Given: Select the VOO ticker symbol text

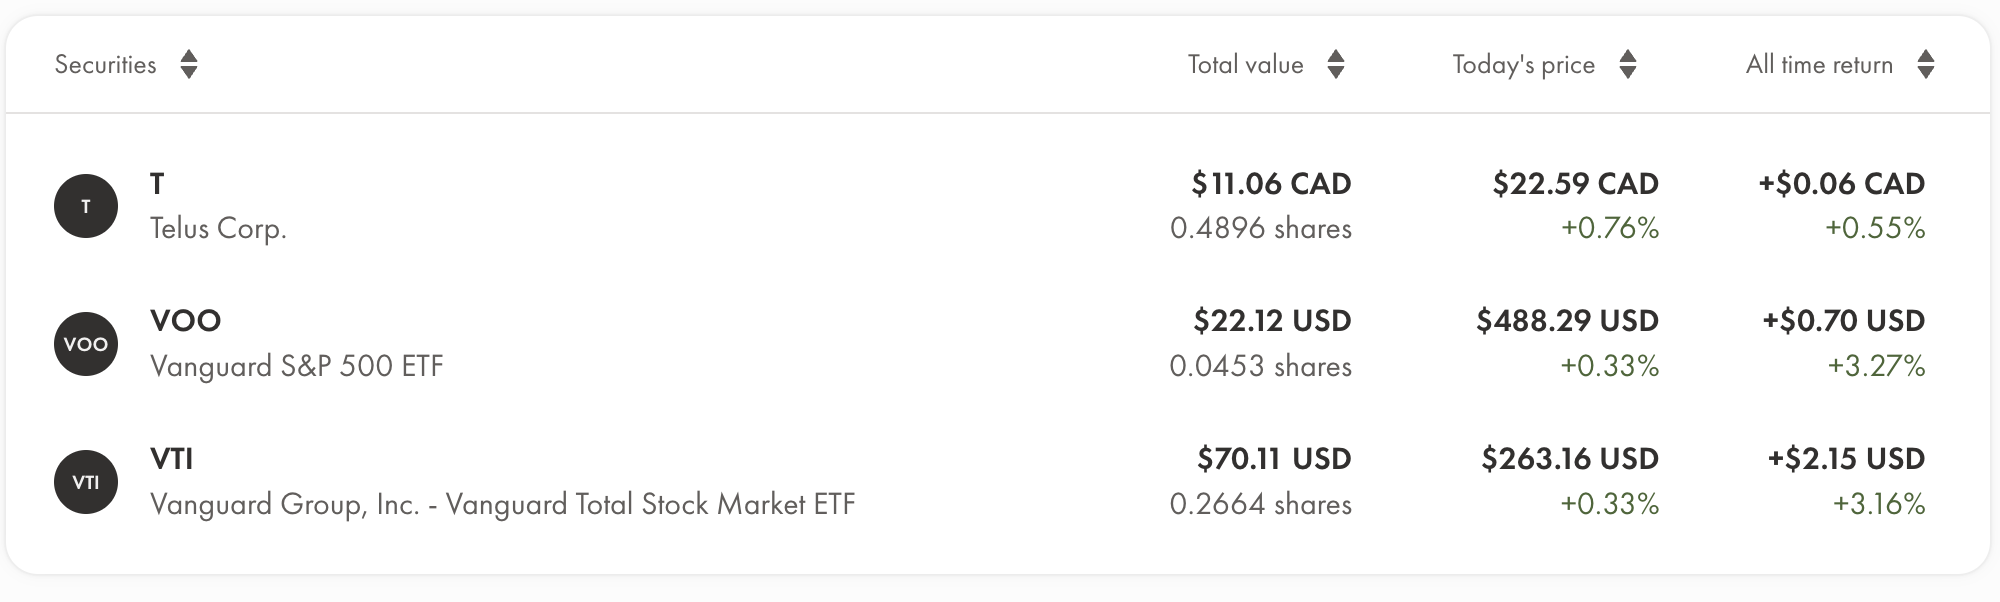Looking at the screenshot, I should (x=185, y=321).
